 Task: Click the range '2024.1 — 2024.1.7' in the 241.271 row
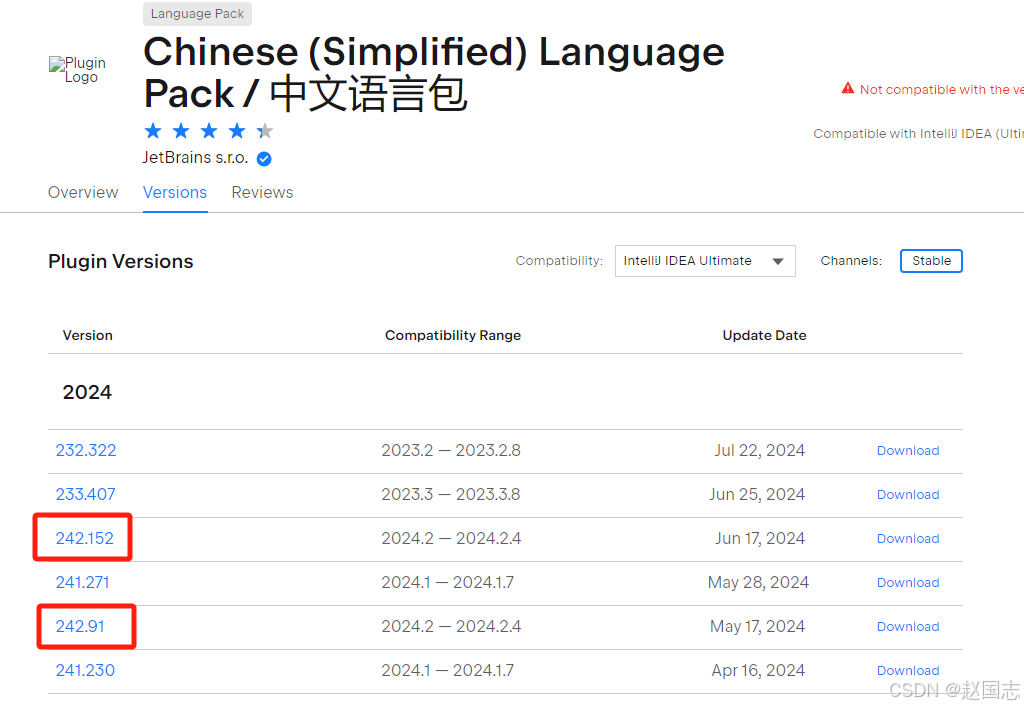click(448, 582)
